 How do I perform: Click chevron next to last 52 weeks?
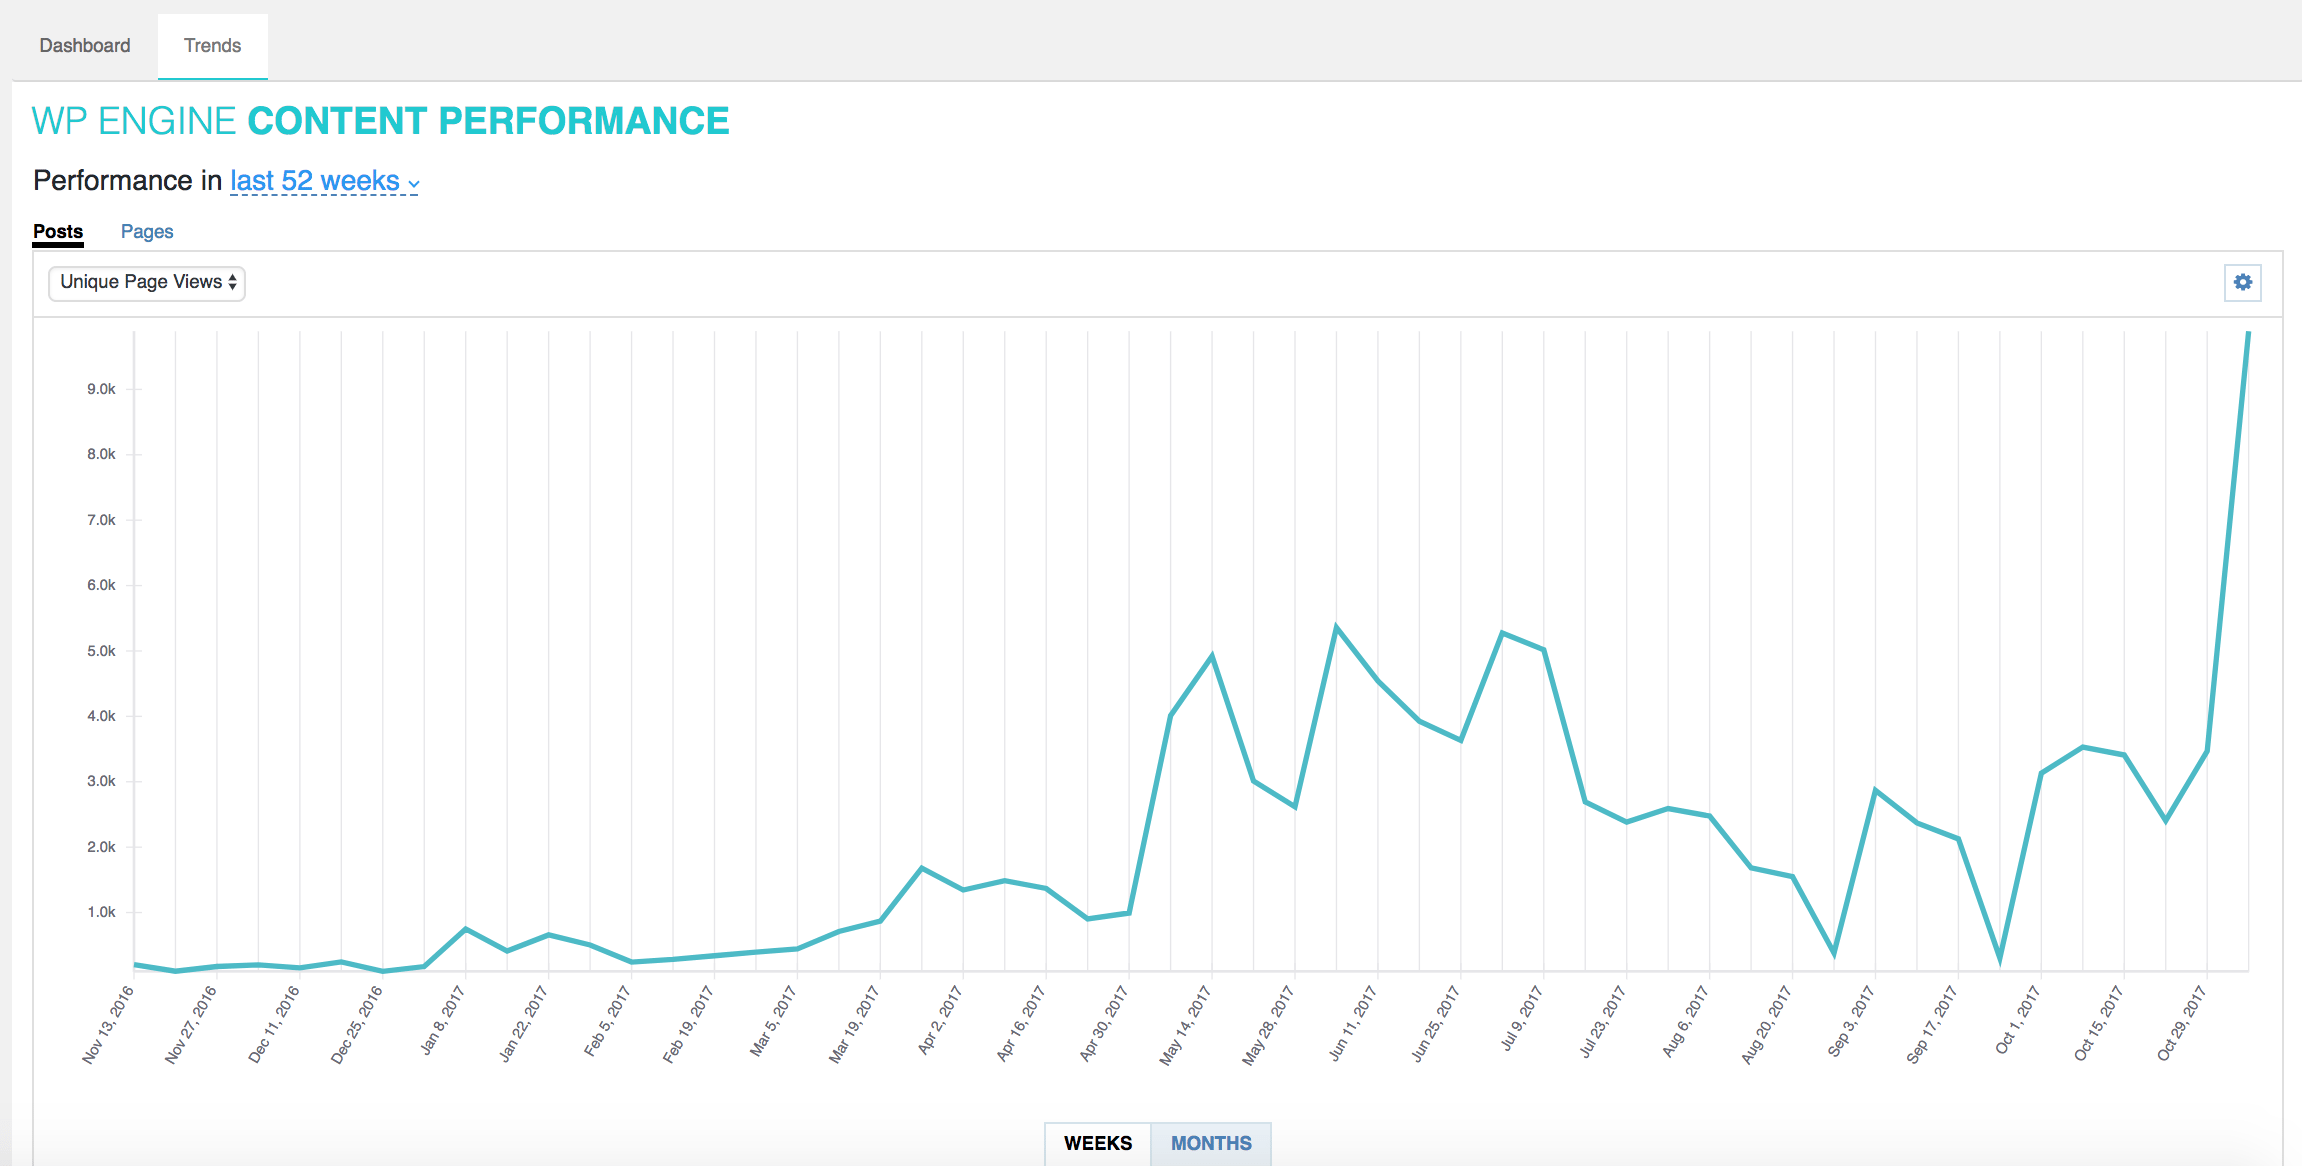click(414, 184)
